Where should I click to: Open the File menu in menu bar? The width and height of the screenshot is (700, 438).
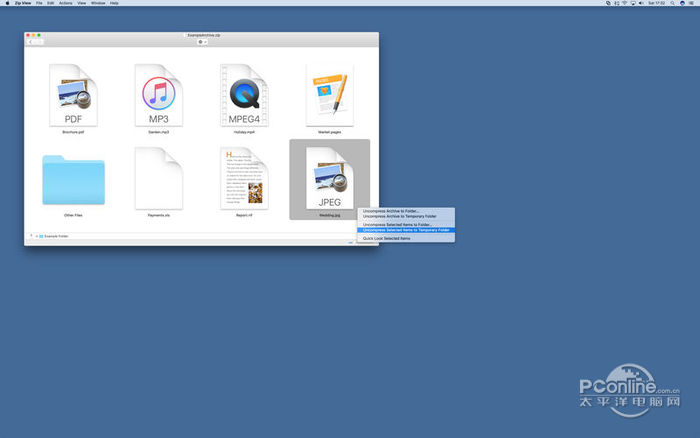click(39, 3)
